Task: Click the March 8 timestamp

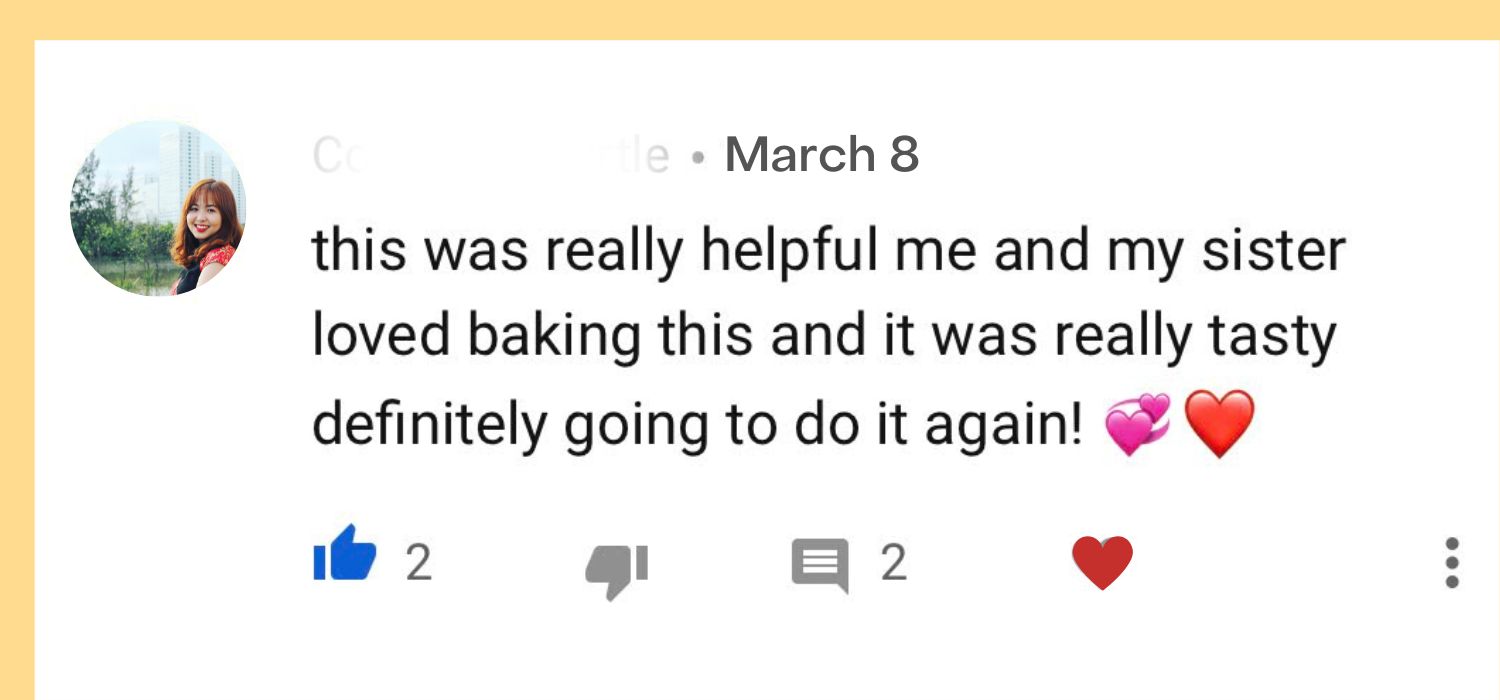Action: (x=821, y=154)
